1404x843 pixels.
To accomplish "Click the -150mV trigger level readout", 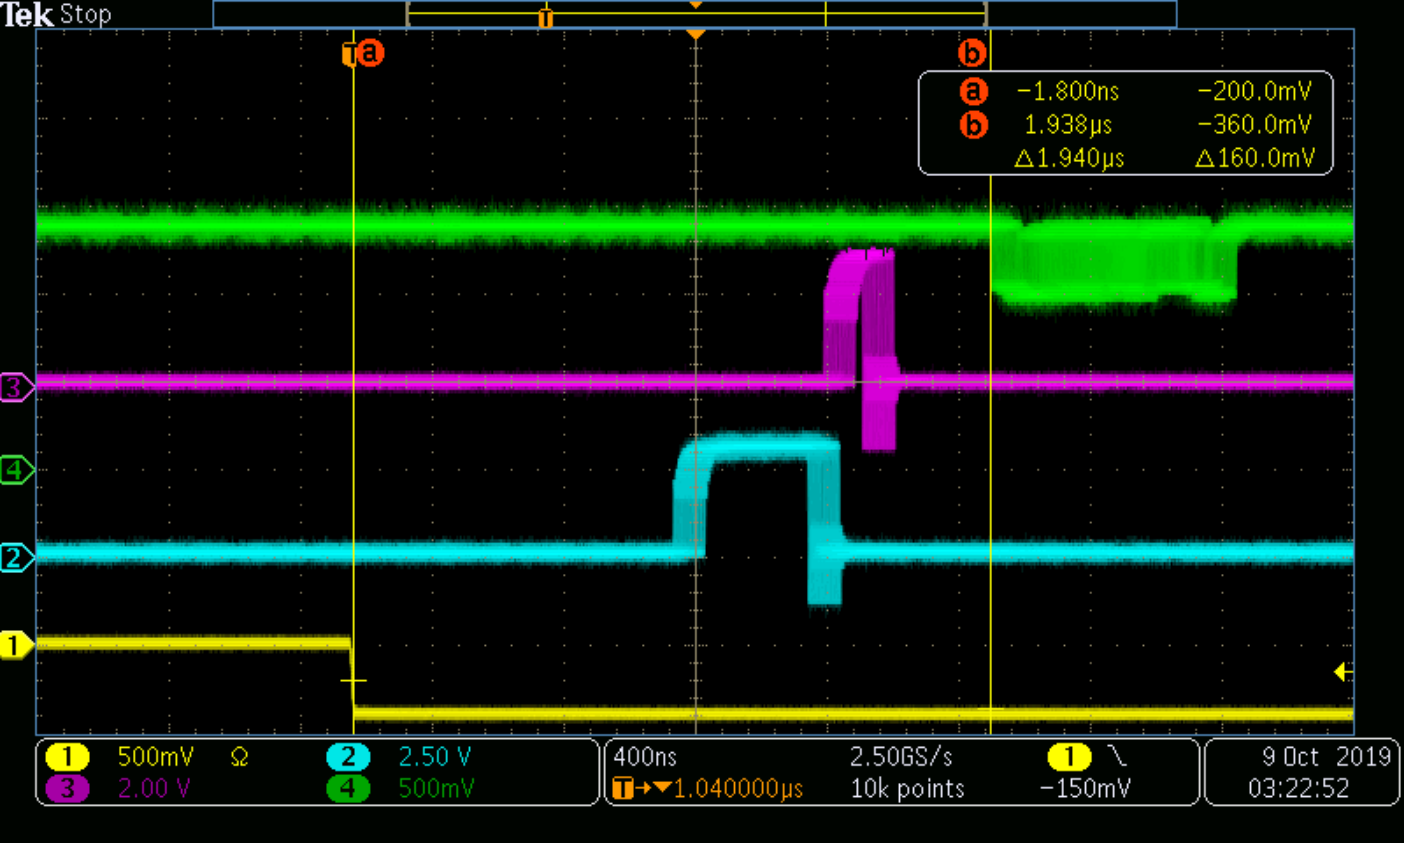I will click(x=1085, y=789).
